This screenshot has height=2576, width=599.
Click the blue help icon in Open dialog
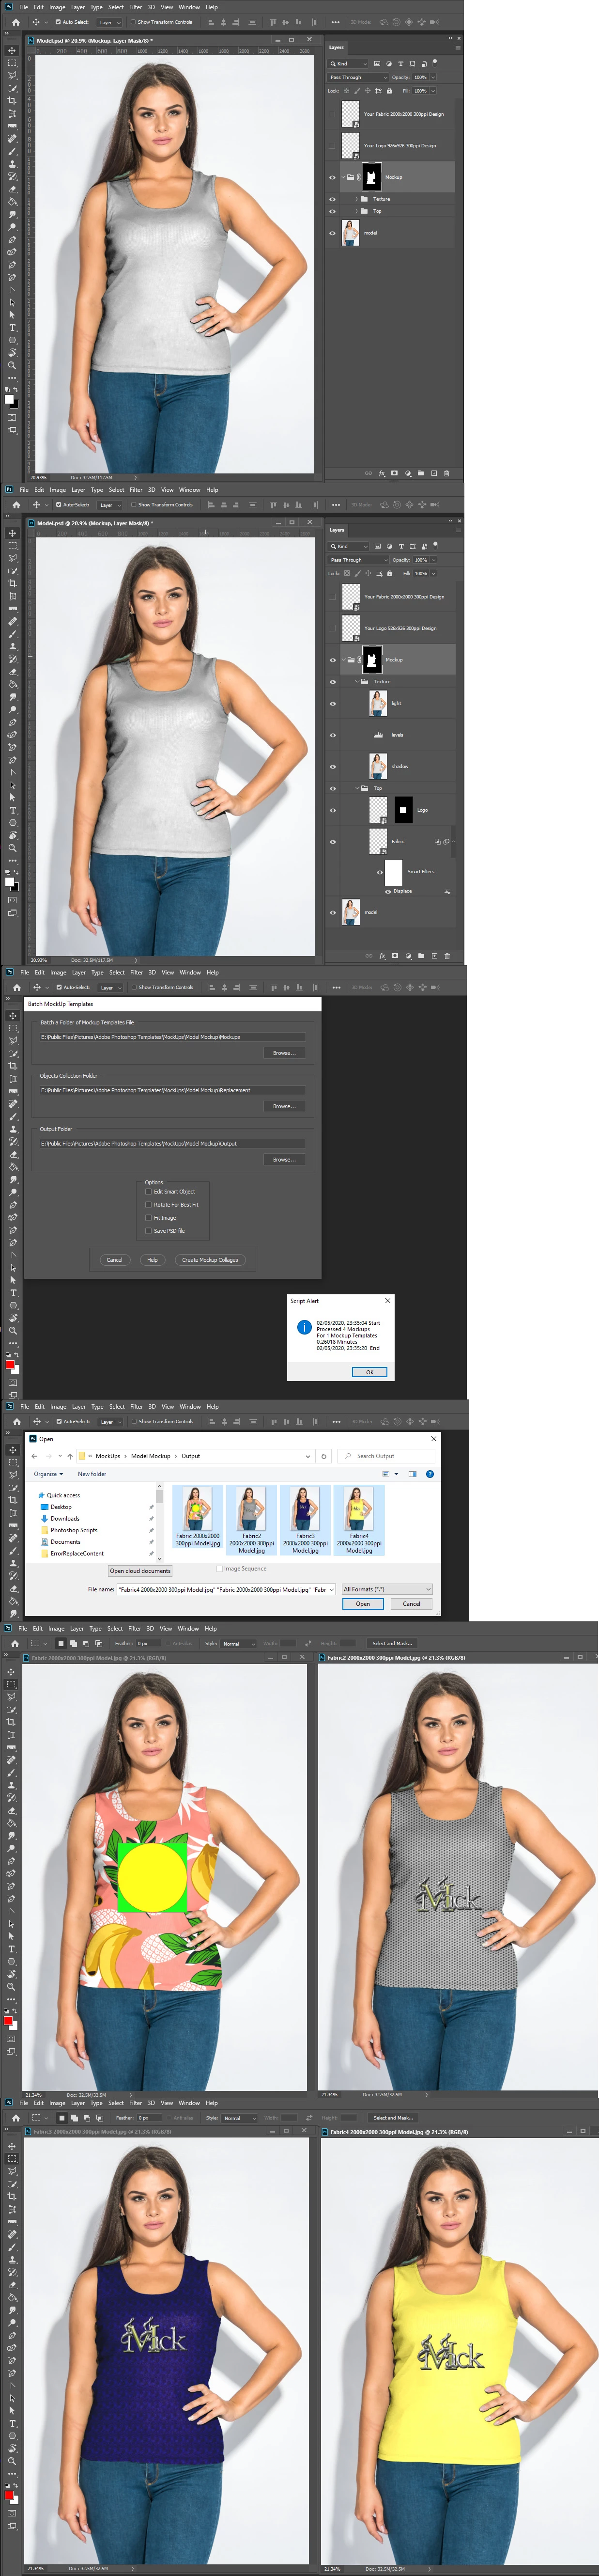click(430, 1474)
